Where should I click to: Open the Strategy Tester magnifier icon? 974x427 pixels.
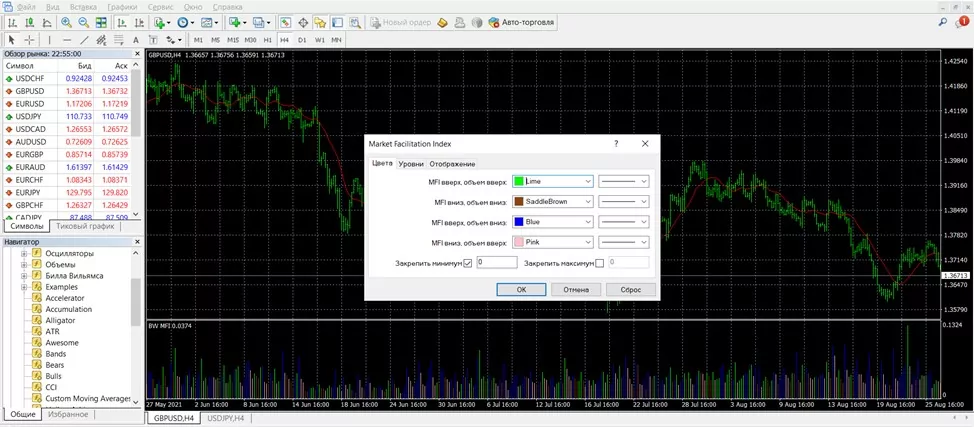pos(355,23)
